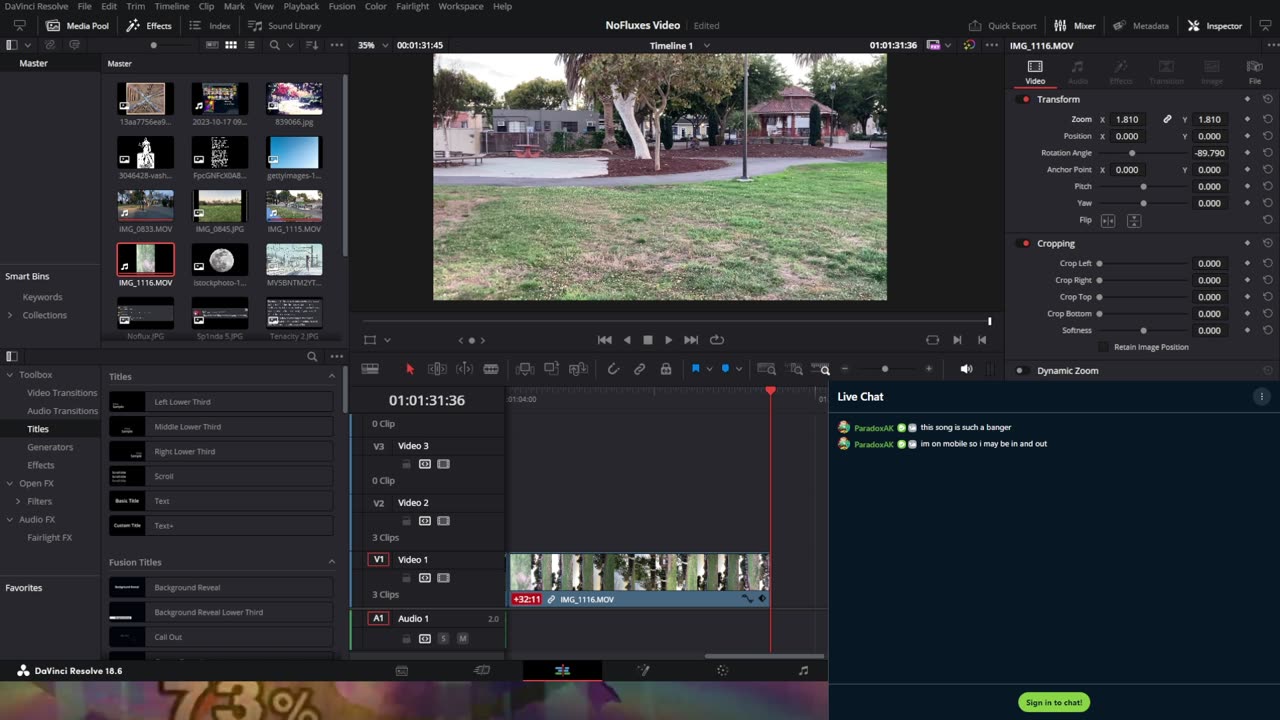1280x720 pixels.
Task: Collapse the Fusion Titles category chevron
Action: pyautogui.click(x=332, y=562)
